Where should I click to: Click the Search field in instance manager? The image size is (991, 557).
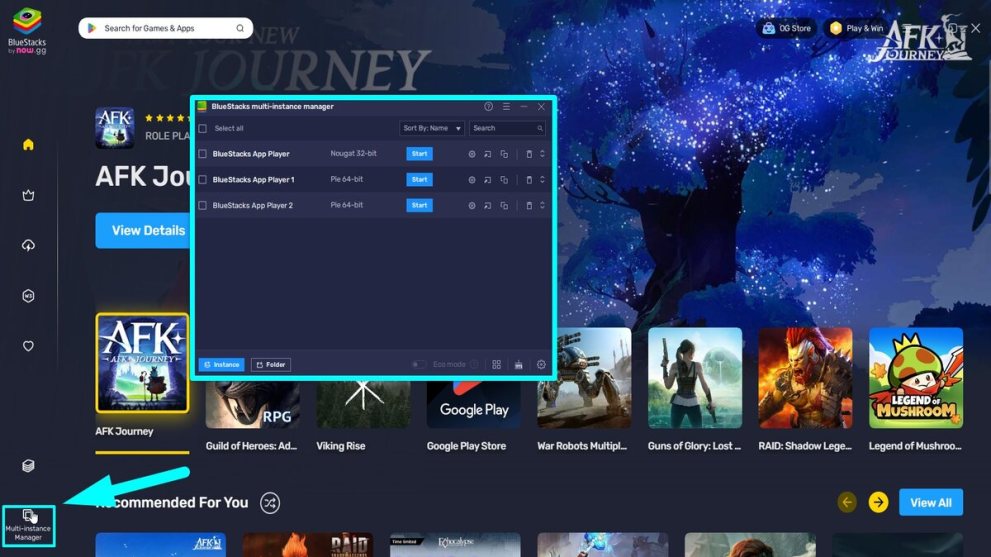pyautogui.click(x=507, y=128)
